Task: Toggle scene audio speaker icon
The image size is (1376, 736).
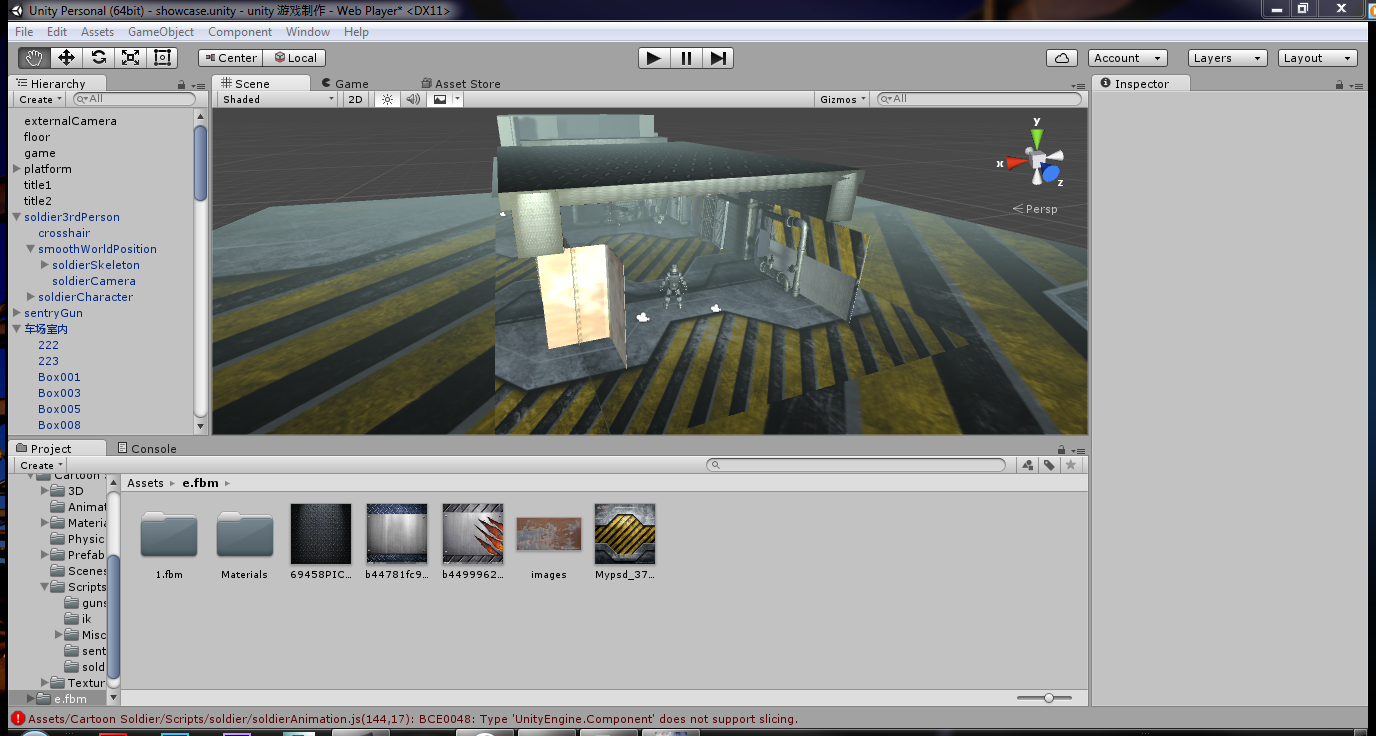Action: coord(412,99)
